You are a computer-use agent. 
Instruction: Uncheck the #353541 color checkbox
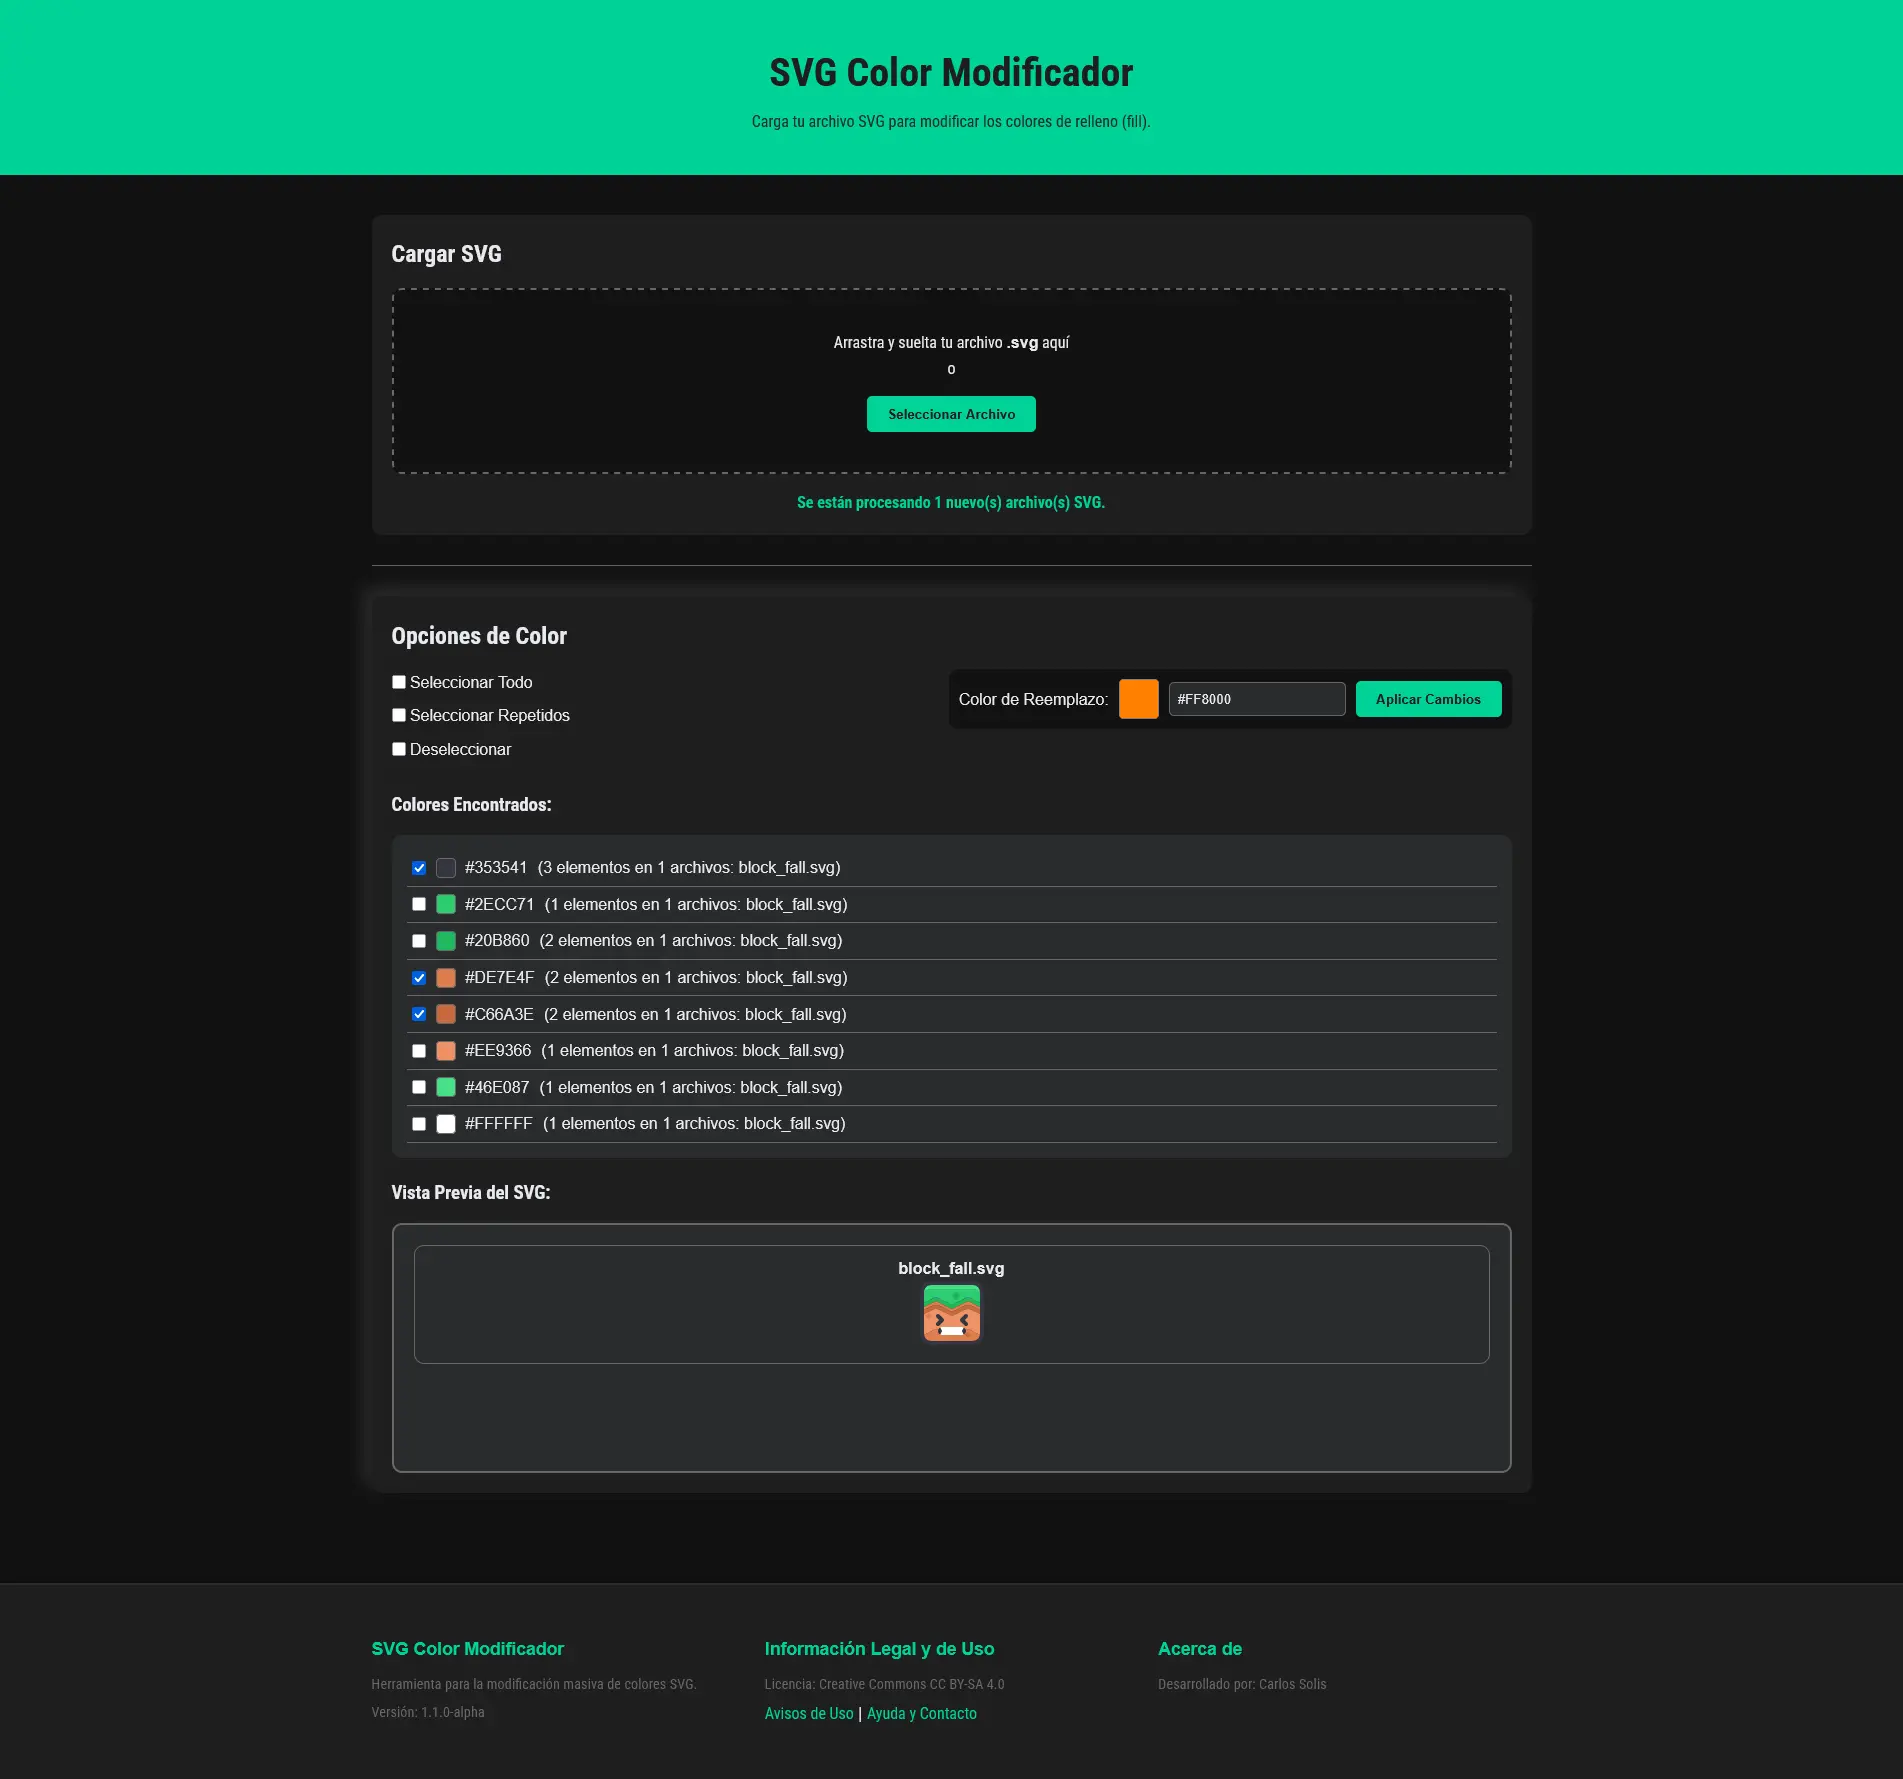tap(419, 868)
